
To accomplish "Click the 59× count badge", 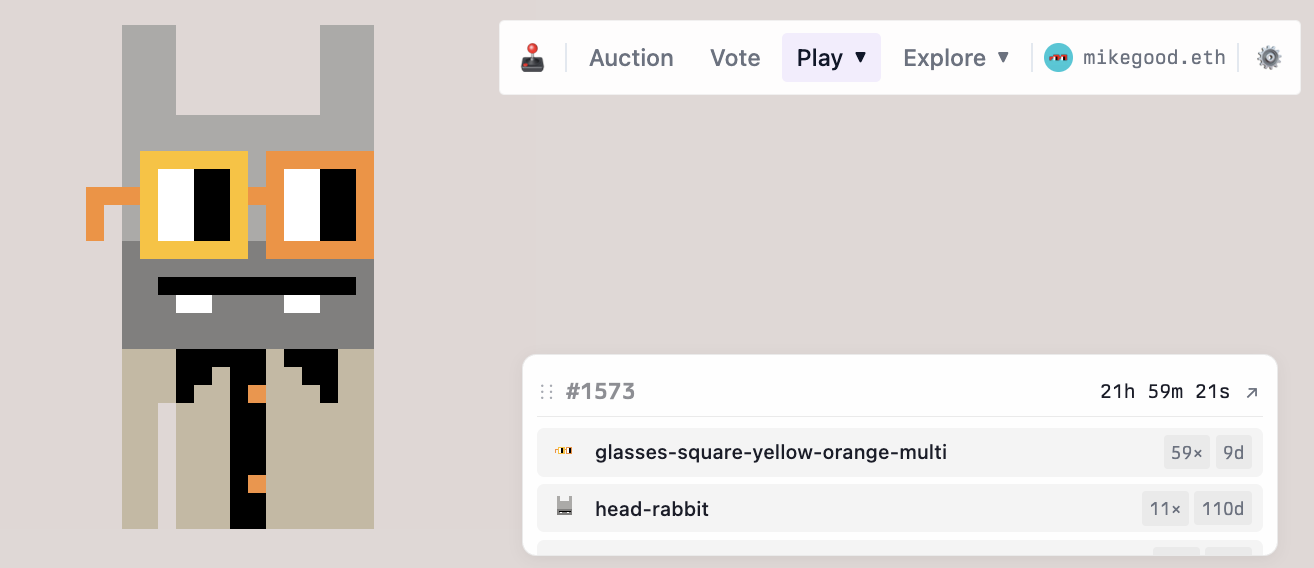I will [1187, 453].
